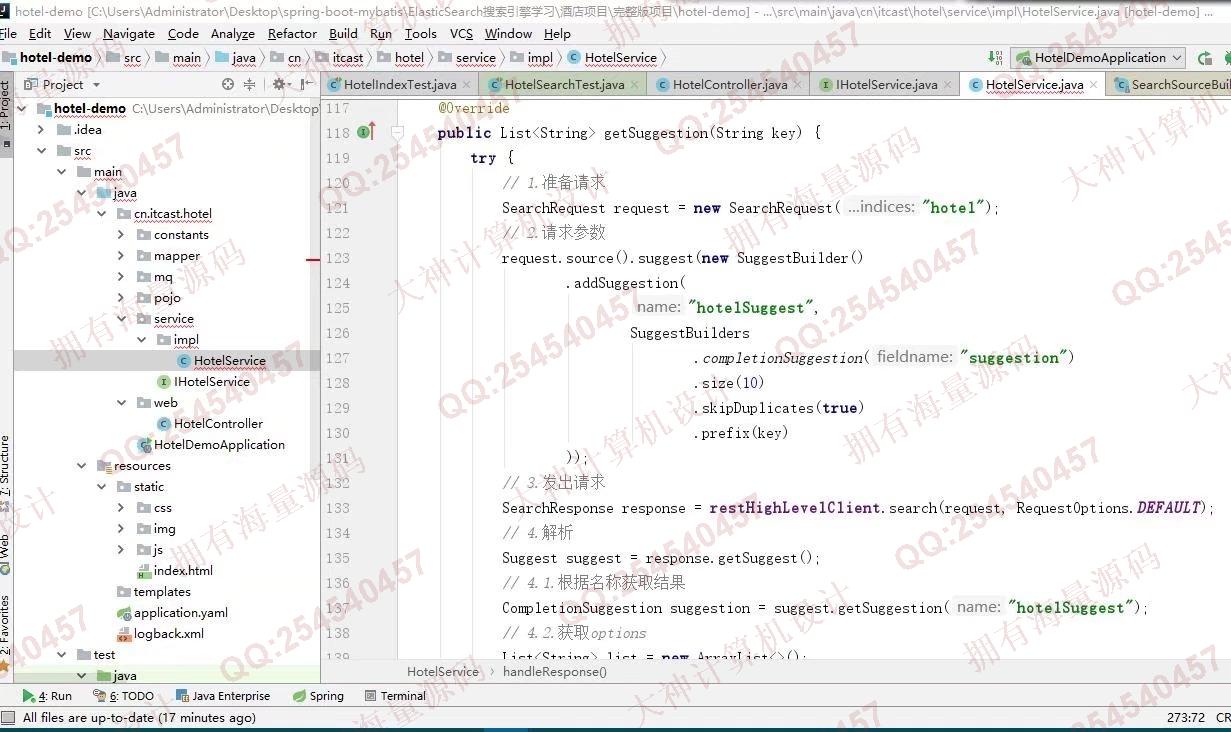1231x732 pixels.
Task: Toggle tool window bars icon bottom-left
Action: pos(8,717)
